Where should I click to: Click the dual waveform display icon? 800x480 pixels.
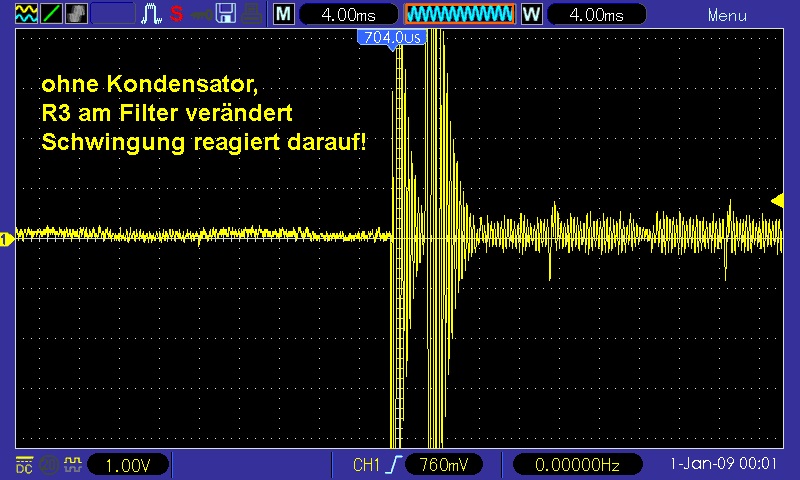pos(26,14)
